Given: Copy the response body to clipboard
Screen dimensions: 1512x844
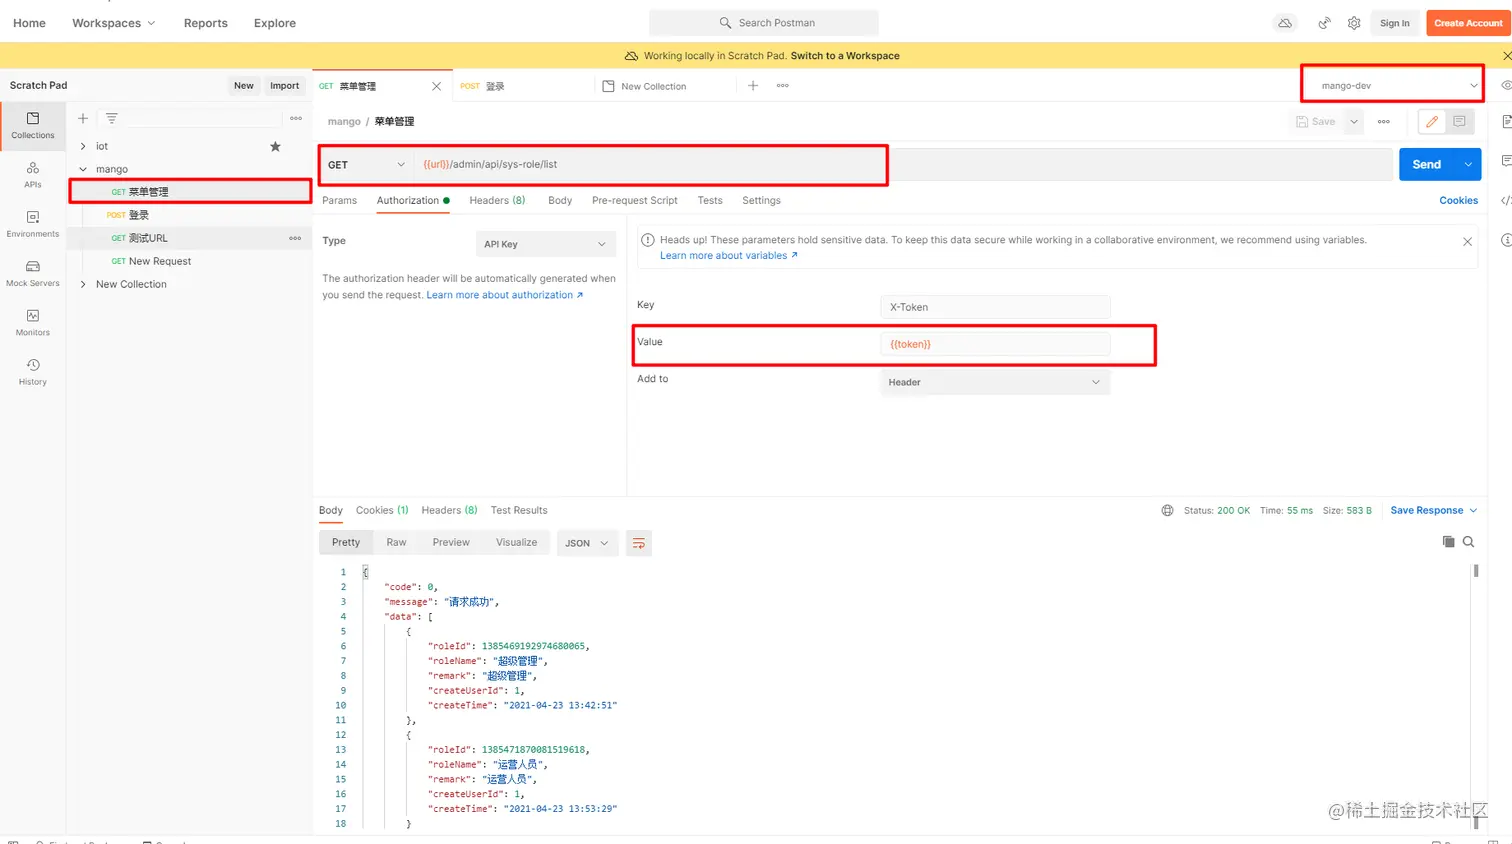Looking at the screenshot, I should pyautogui.click(x=1448, y=542).
